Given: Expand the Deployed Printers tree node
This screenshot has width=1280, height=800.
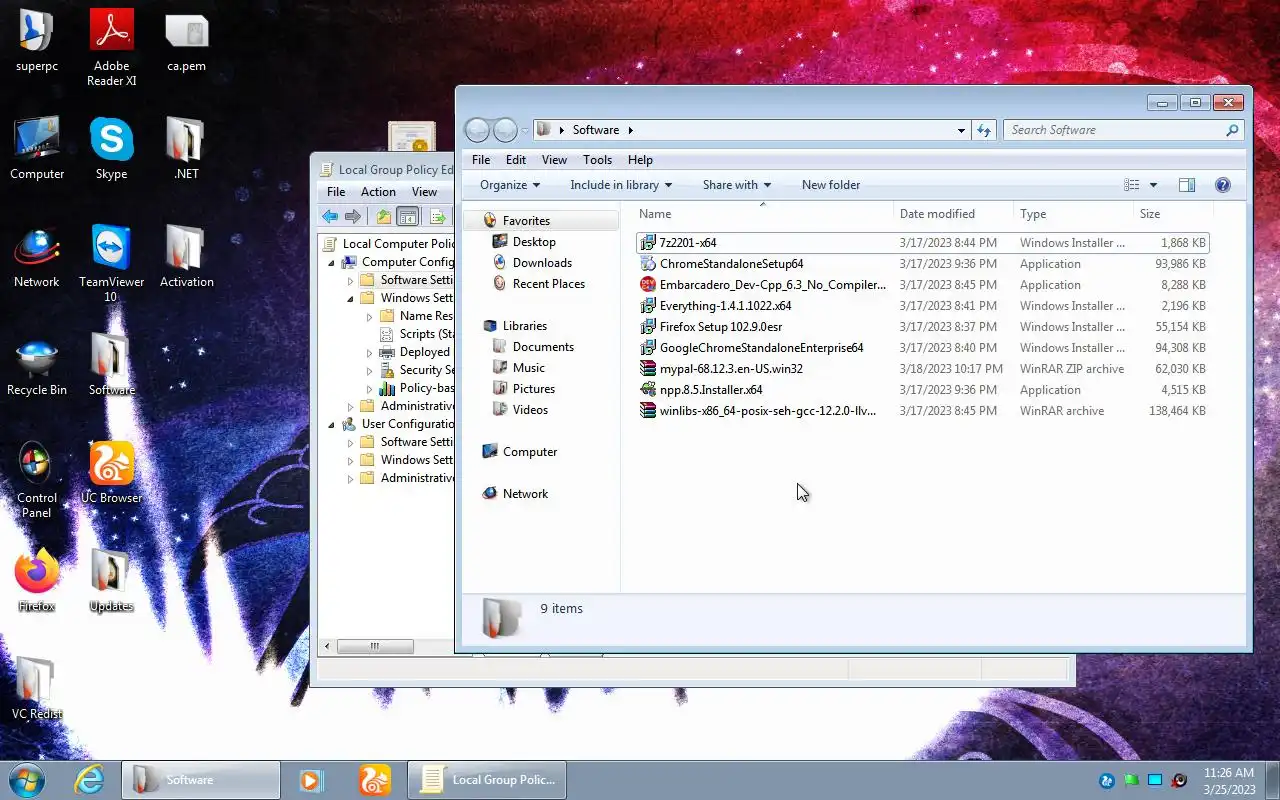Looking at the screenshot, I should 369,352.
